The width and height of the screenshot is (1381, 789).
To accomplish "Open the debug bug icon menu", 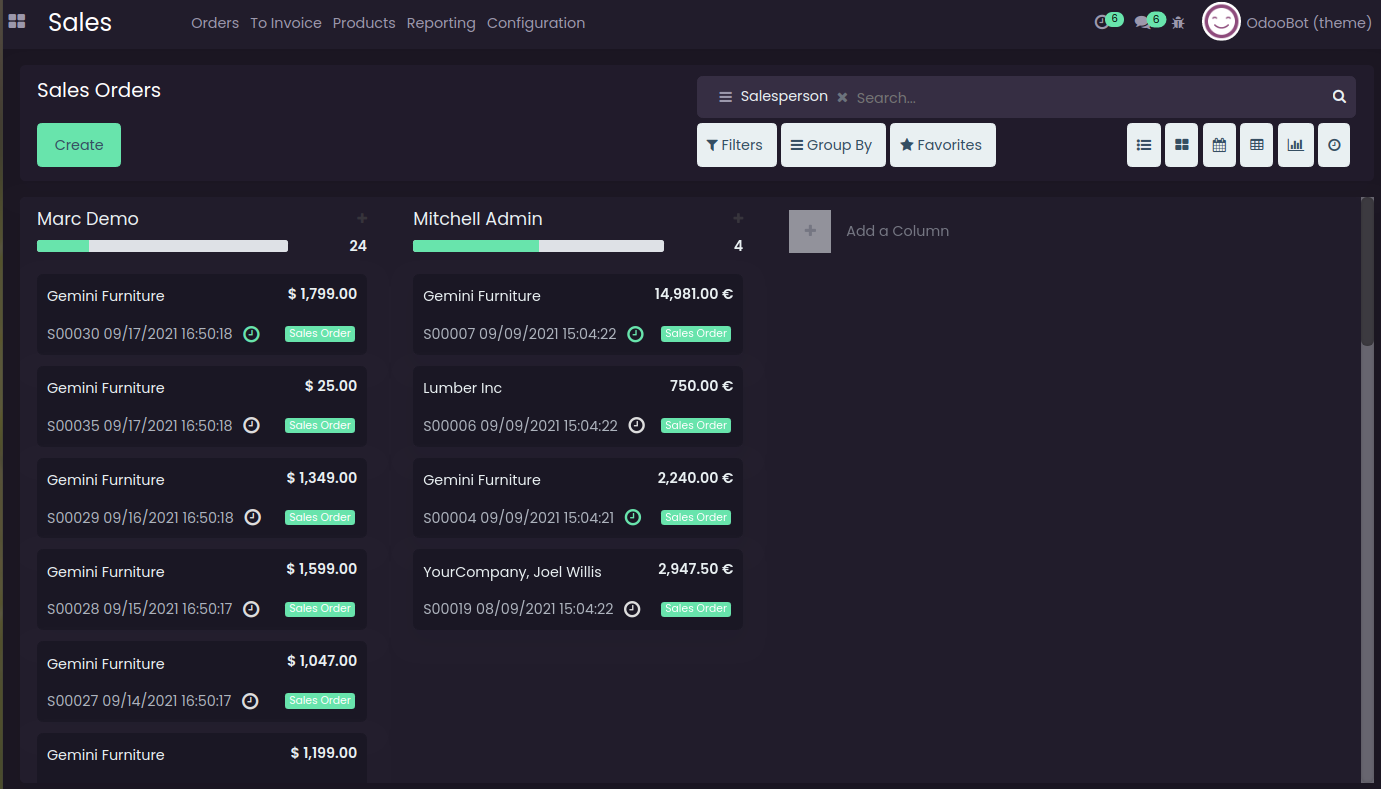I will [1178, 22].
